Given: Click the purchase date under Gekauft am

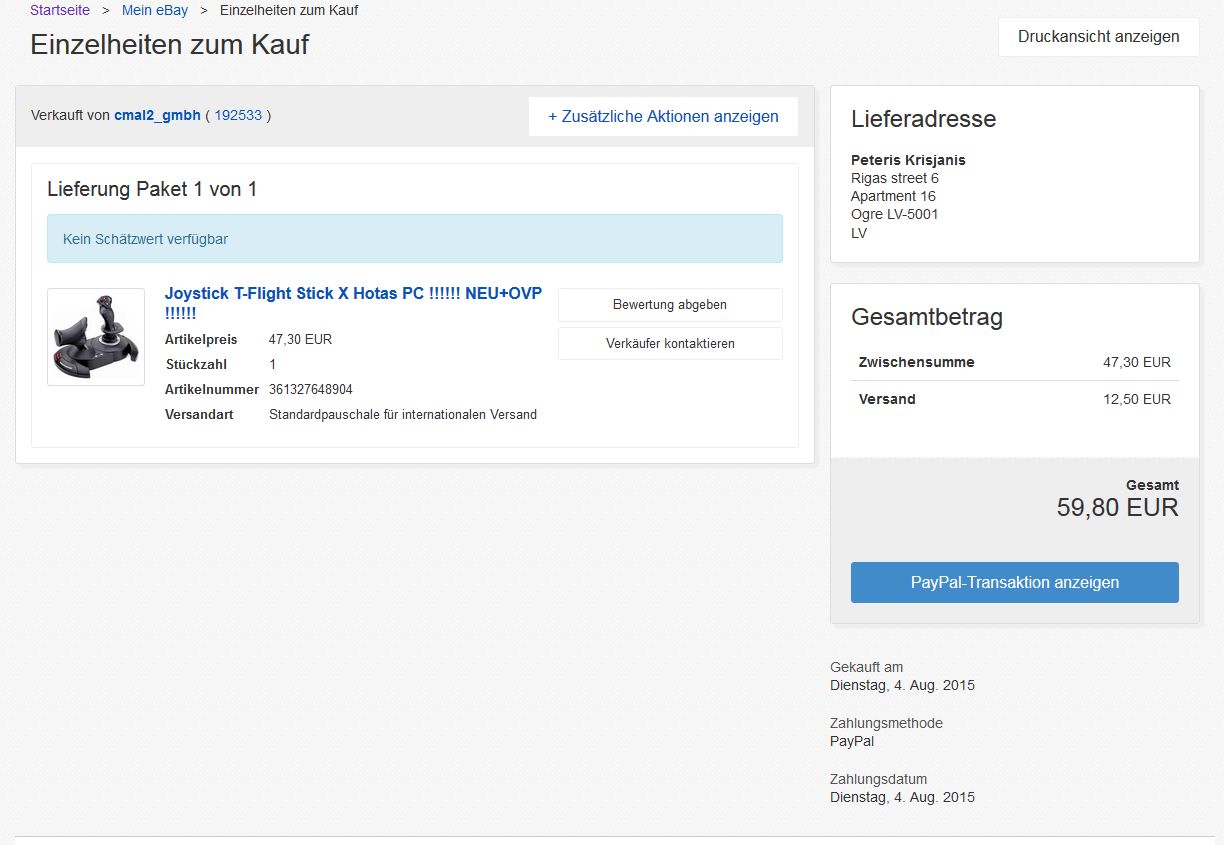Looking at the screenshot, I should pyautogui.click(x=902, y=685).
